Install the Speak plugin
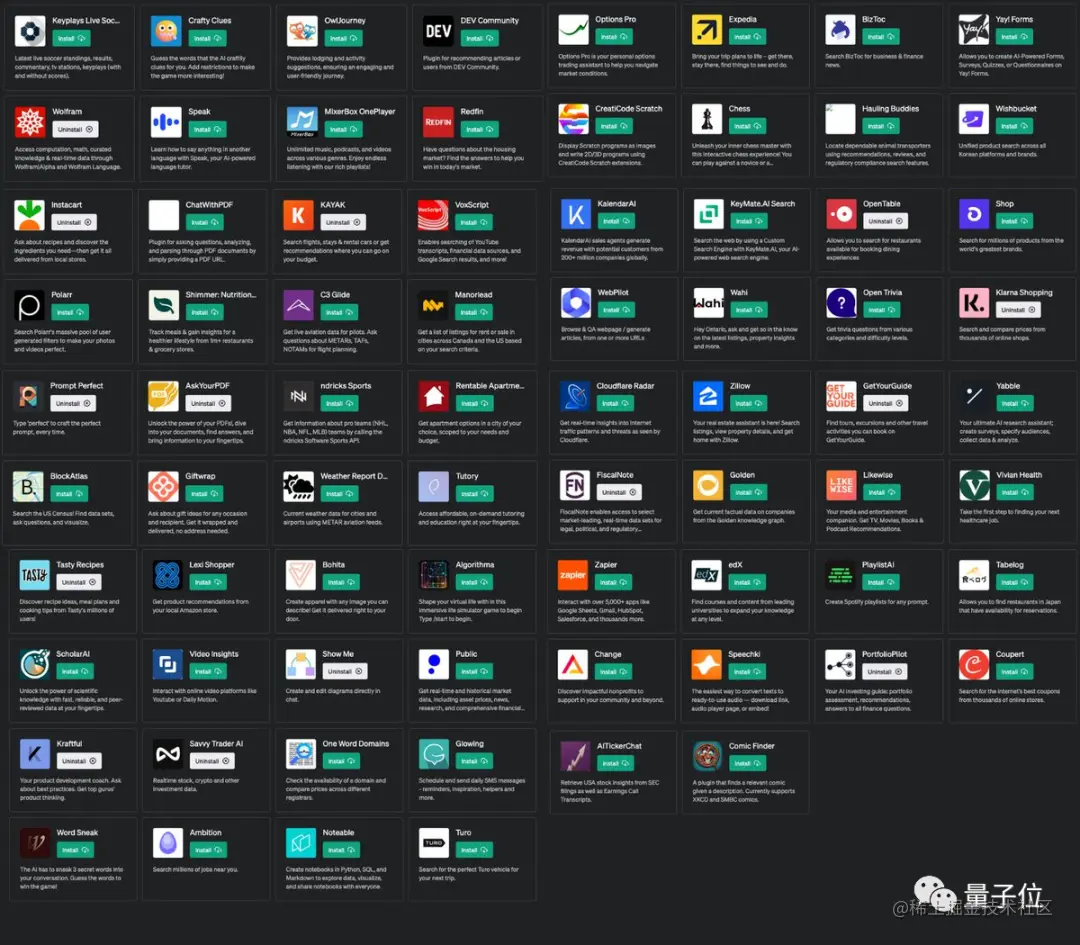Viewport: 1080px width, 945px height. coord(207,129)
